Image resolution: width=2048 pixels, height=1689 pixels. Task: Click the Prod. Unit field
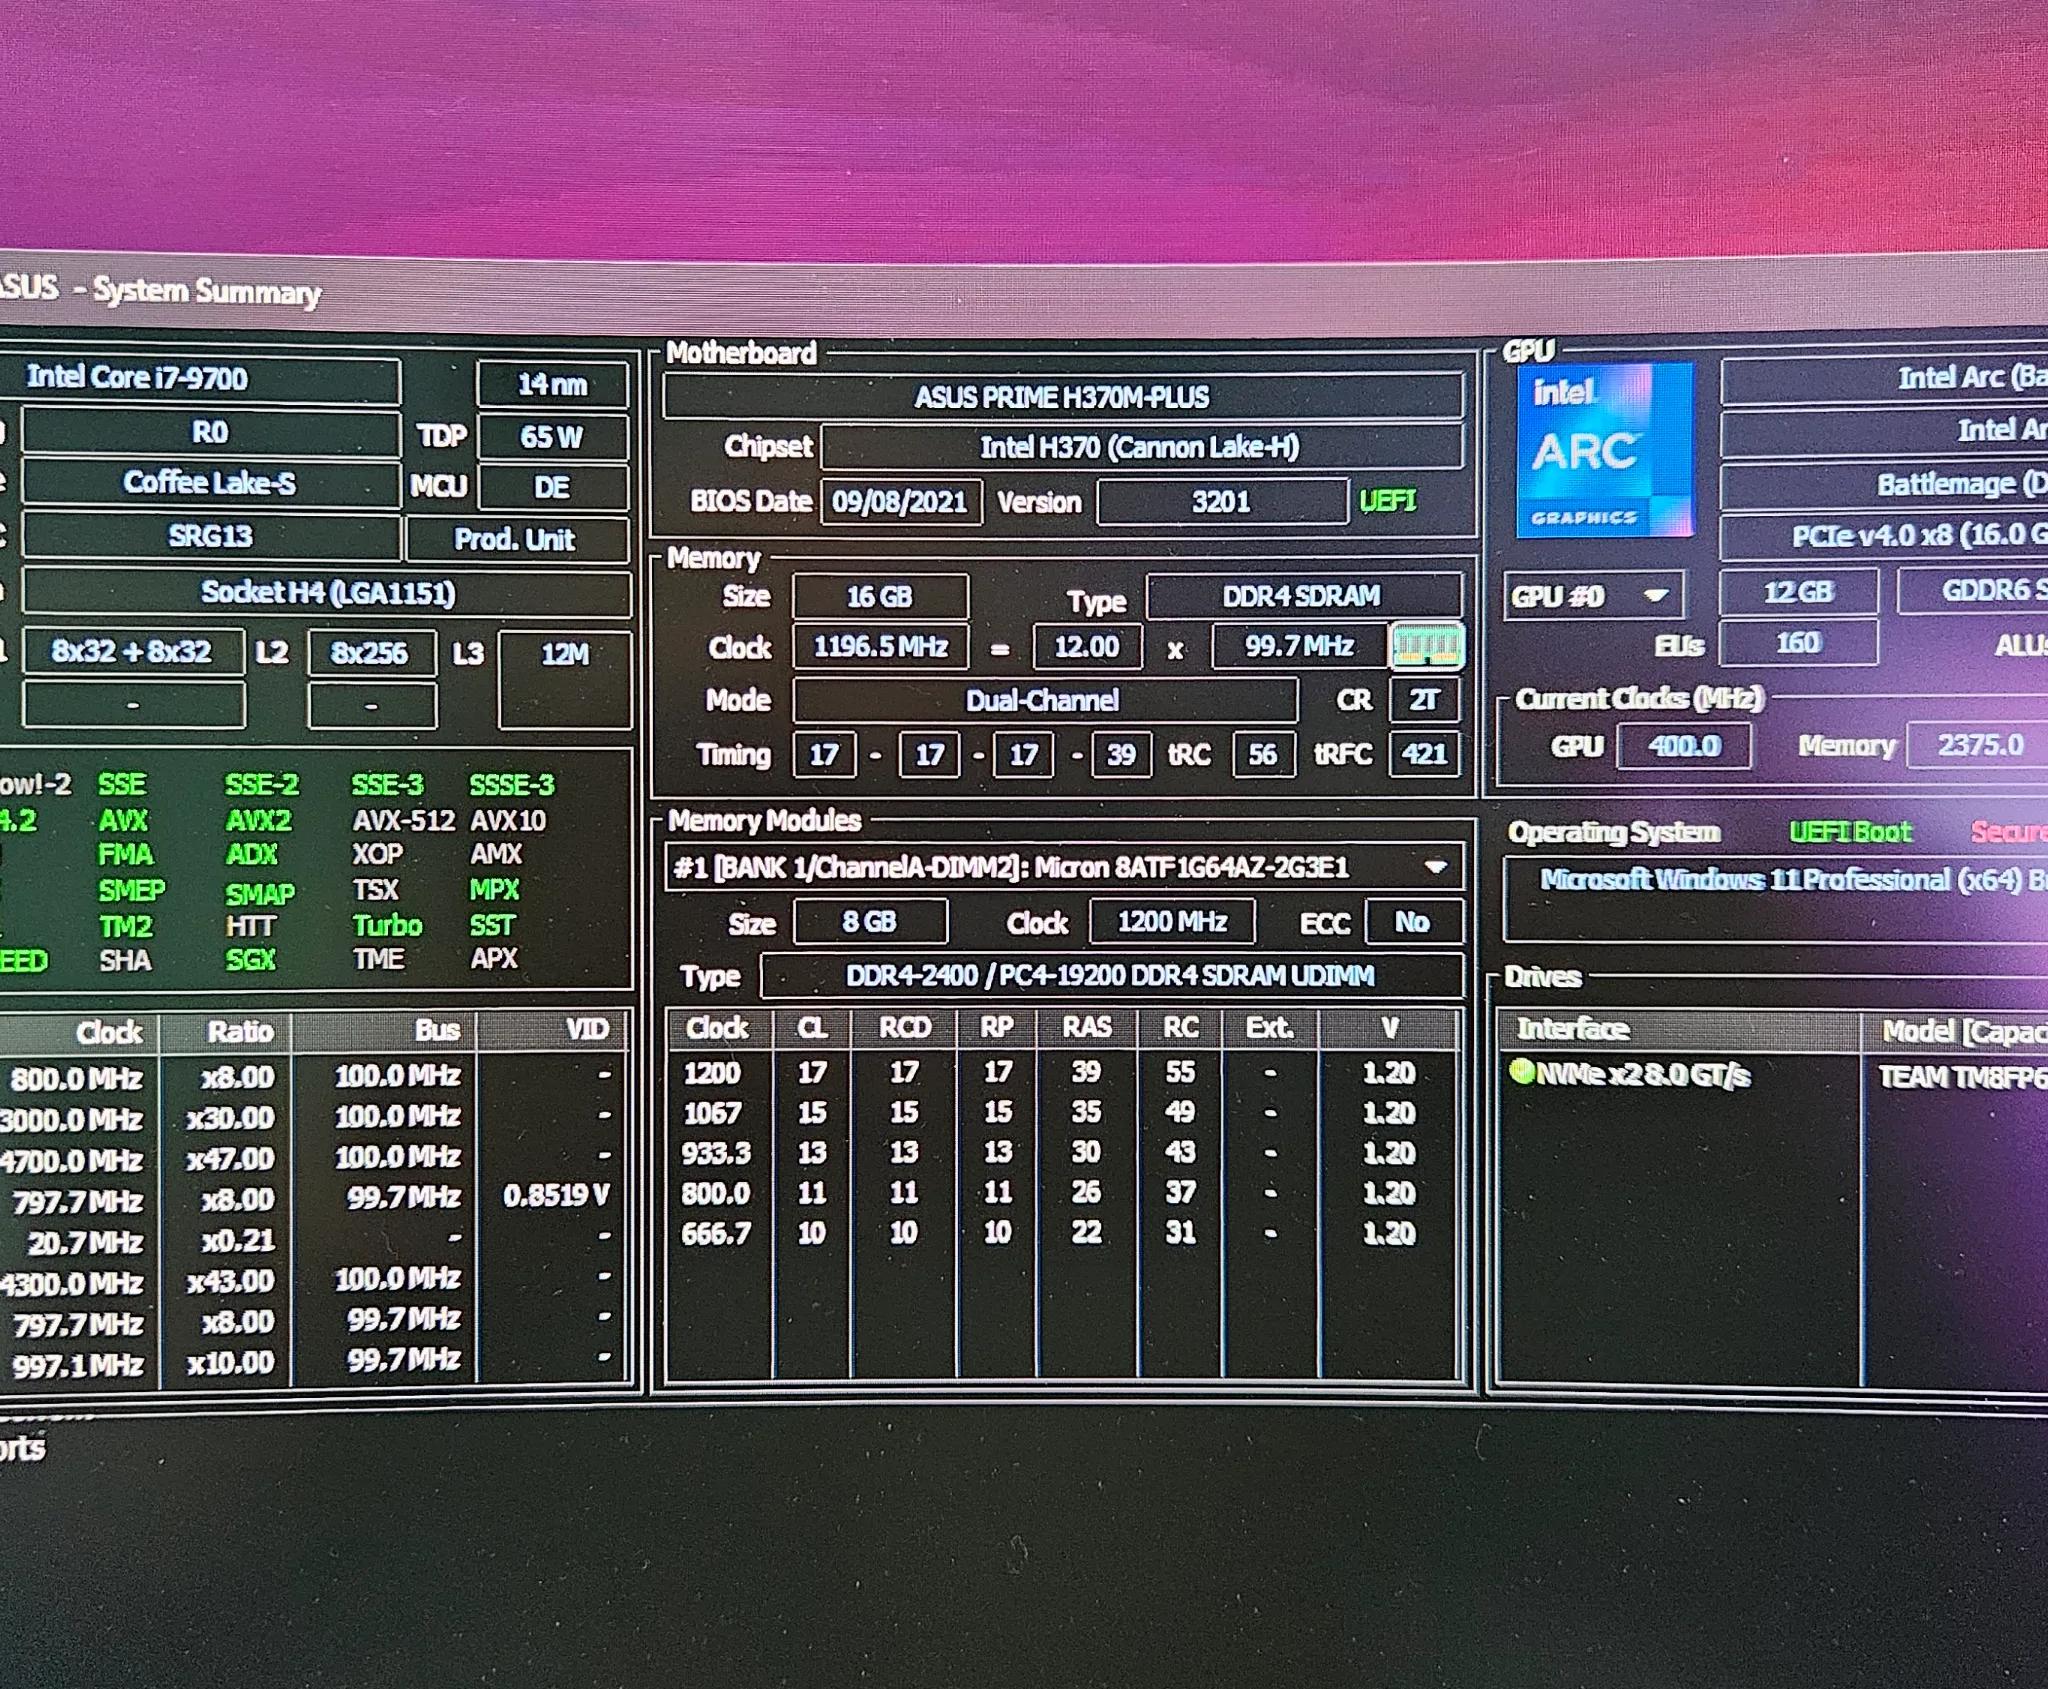pyautogui.click(x=516, y=540)
